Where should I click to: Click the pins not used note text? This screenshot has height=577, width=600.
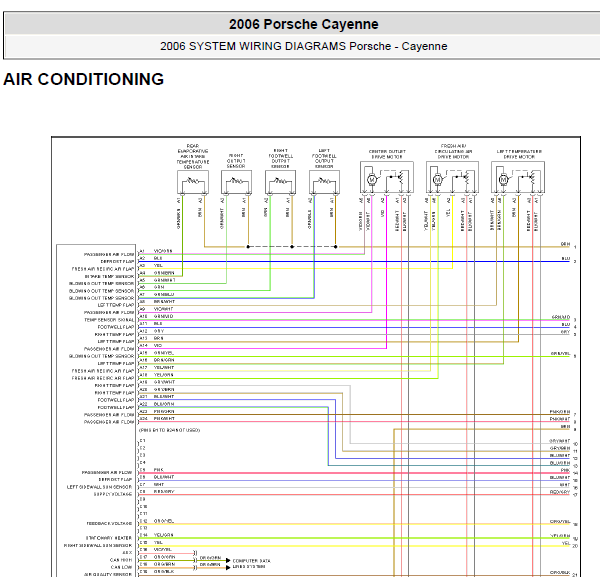[x=170, y=430]
